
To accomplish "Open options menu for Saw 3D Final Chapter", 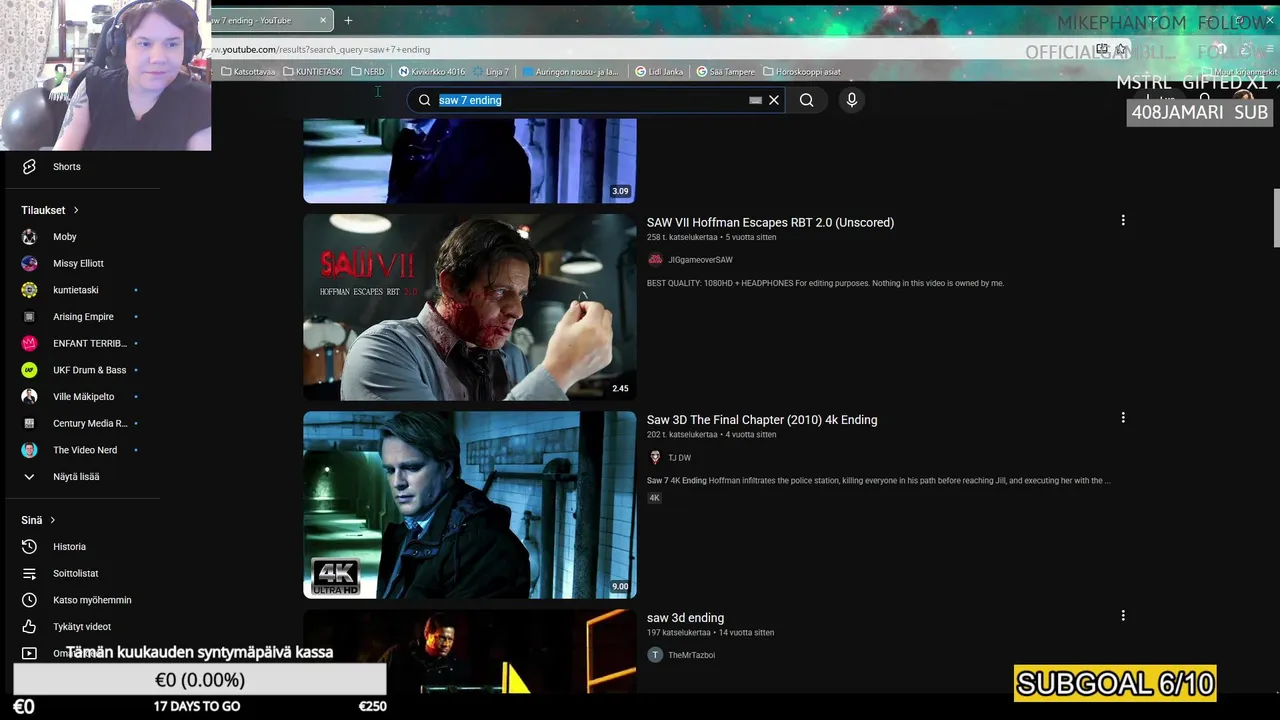I will [1123, 418].
